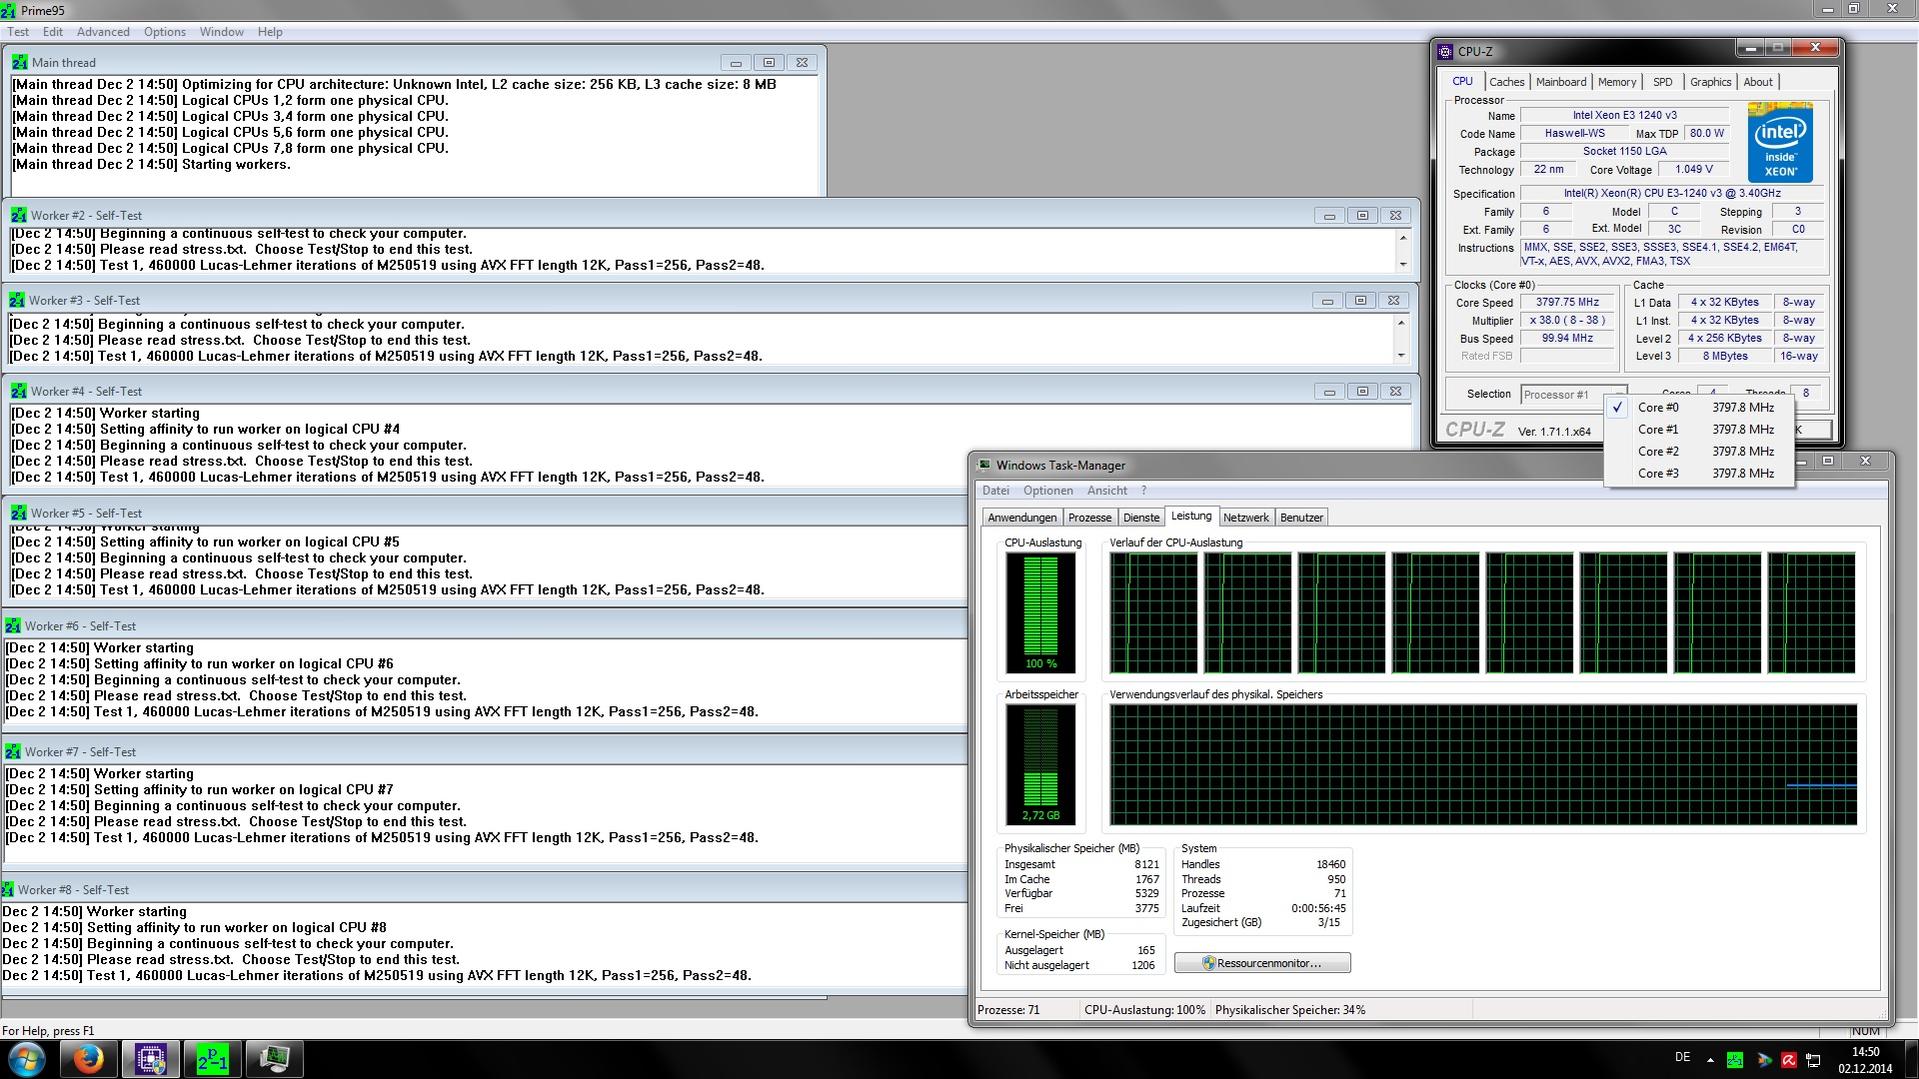Select Core #3 in the core list
Image resolution: width=1919 pixels, height=1079 pixels.
click(1699, 474)
